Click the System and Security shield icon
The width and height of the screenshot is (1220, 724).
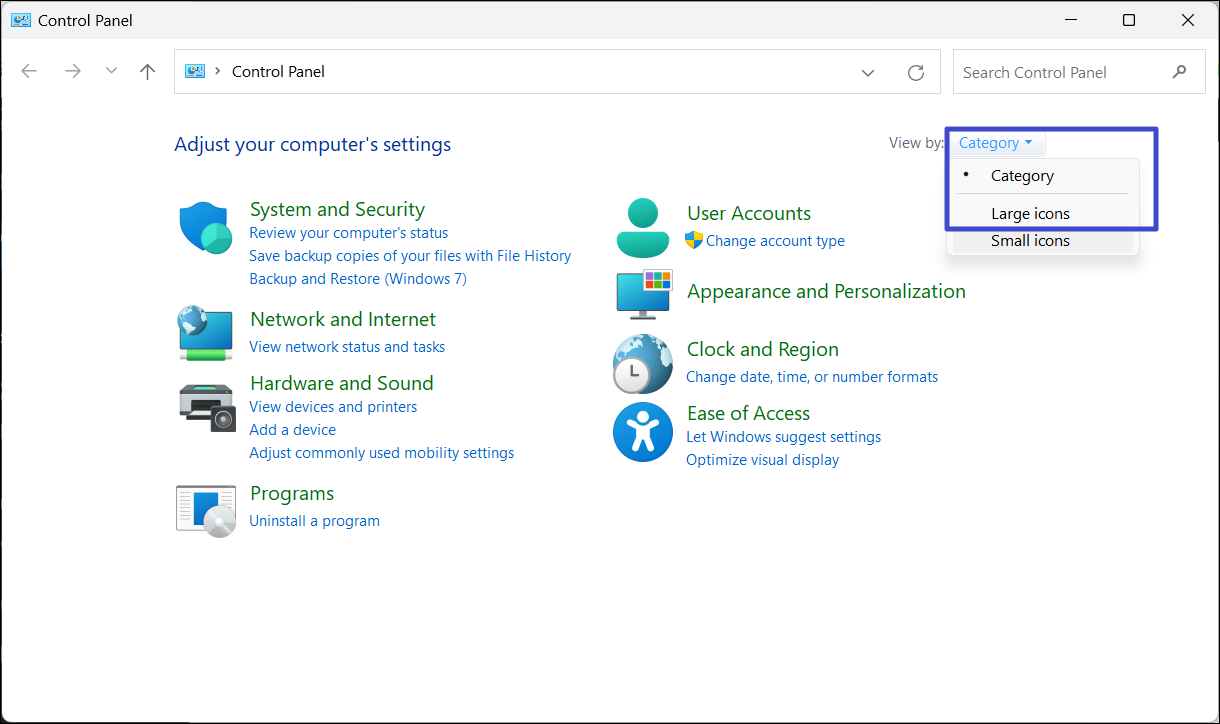tap(206, 228)
